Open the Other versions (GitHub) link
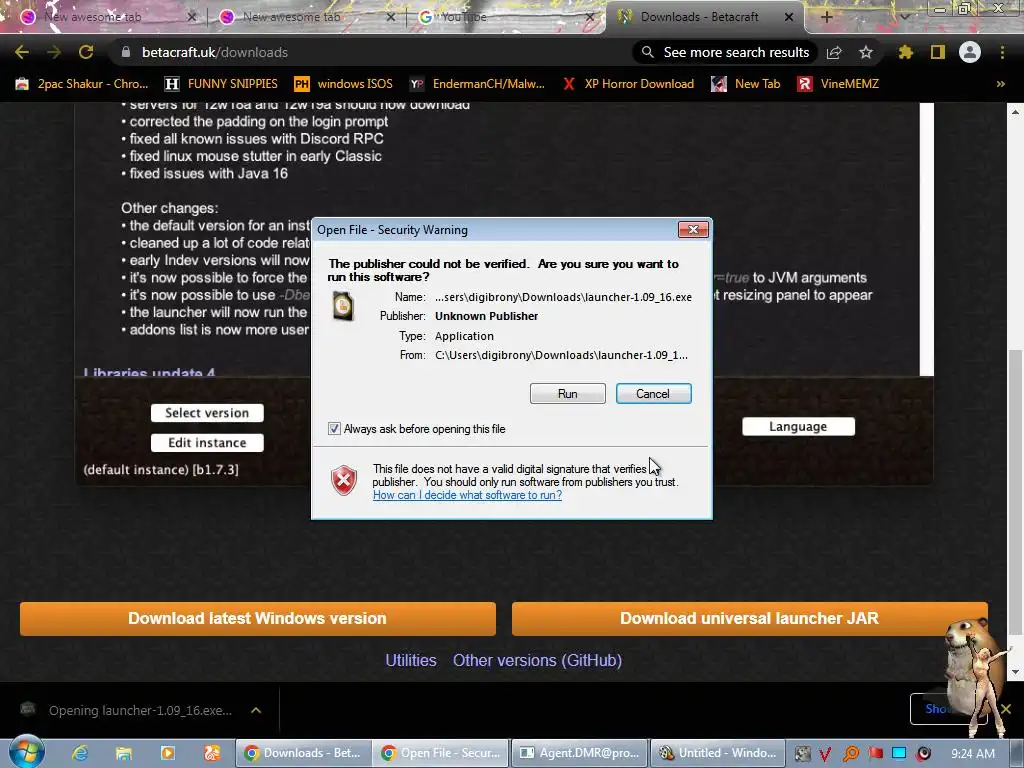This screenshot has width=1024, height=768. [x=537, y=660]
